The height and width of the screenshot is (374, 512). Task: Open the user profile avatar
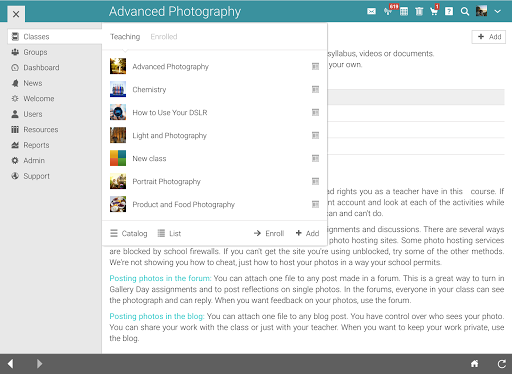481,11
